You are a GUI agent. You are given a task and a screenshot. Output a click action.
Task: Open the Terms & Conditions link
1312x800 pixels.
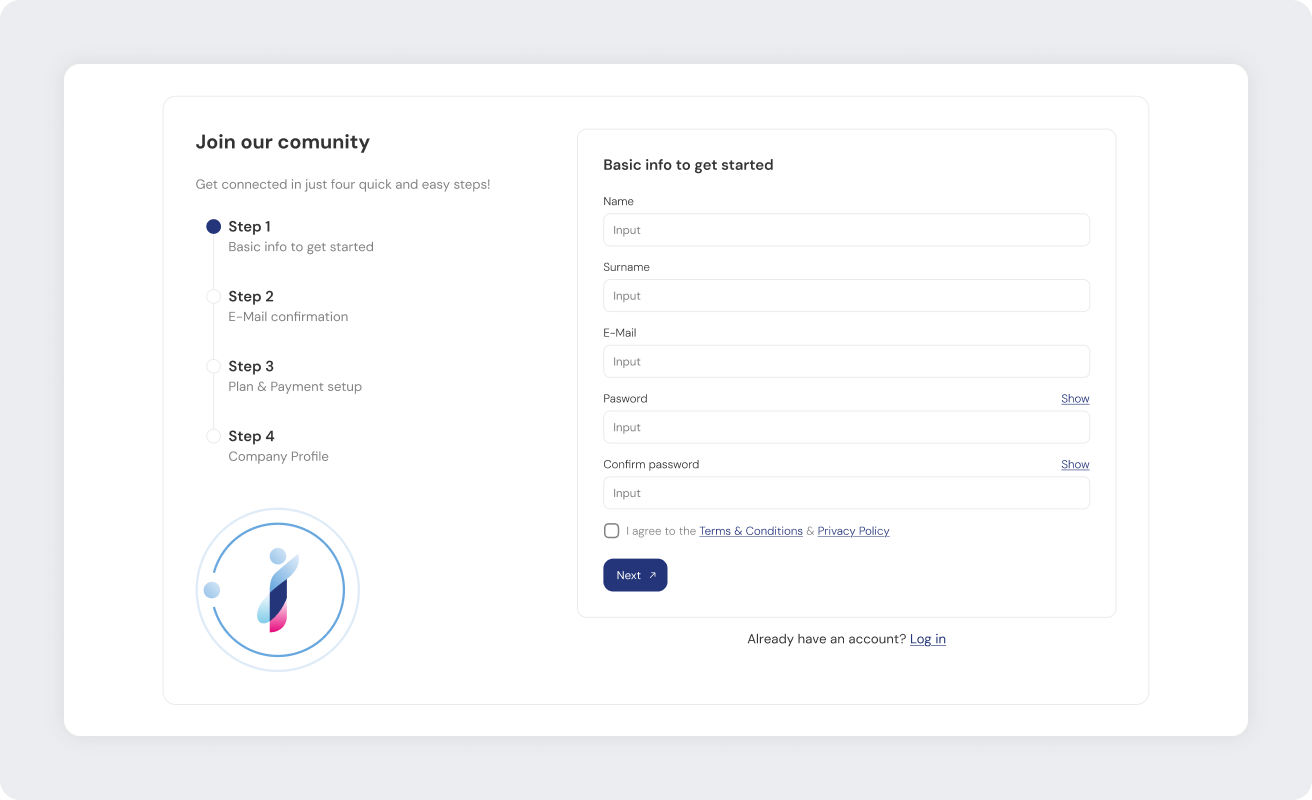(750, 531)
